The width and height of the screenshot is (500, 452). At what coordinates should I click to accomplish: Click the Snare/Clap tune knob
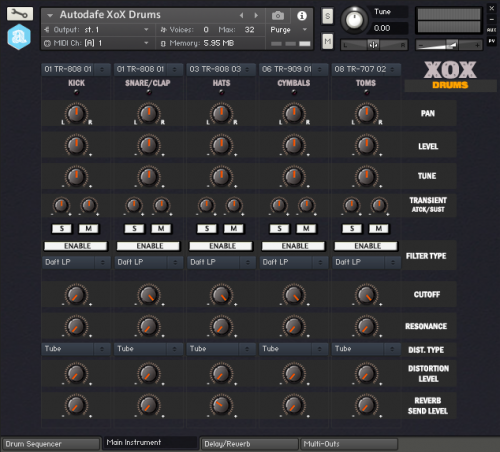point(149,176)
